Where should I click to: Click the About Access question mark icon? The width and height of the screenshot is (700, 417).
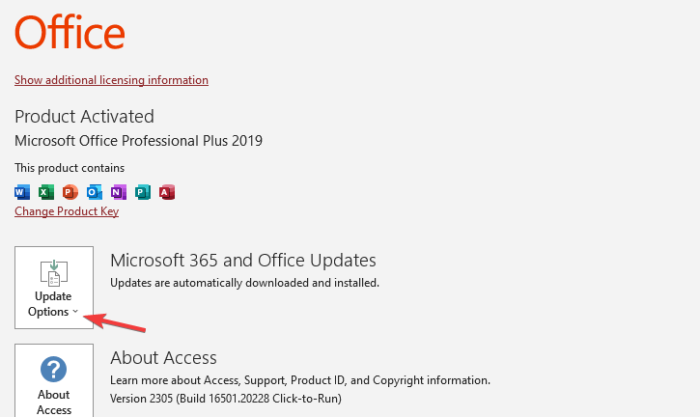coord(54,371)
